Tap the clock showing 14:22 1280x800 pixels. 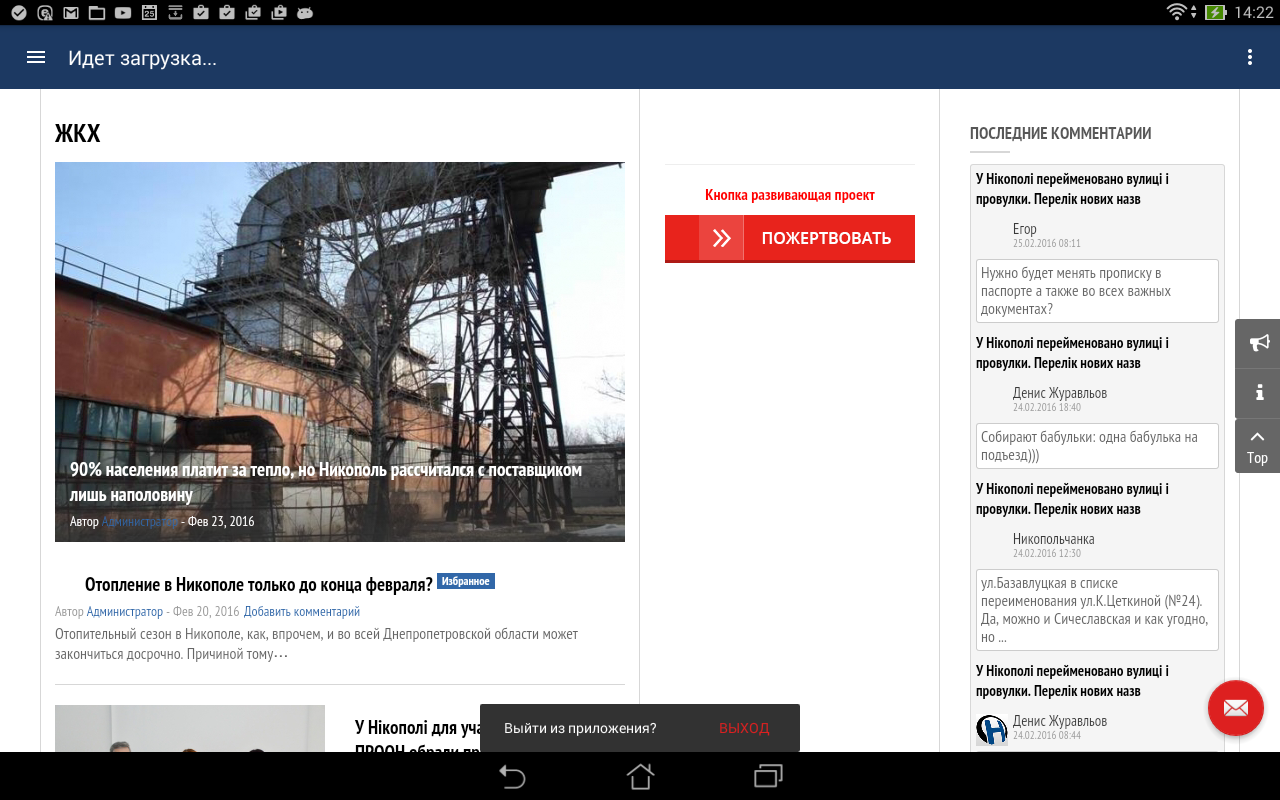click(1253, 13)
